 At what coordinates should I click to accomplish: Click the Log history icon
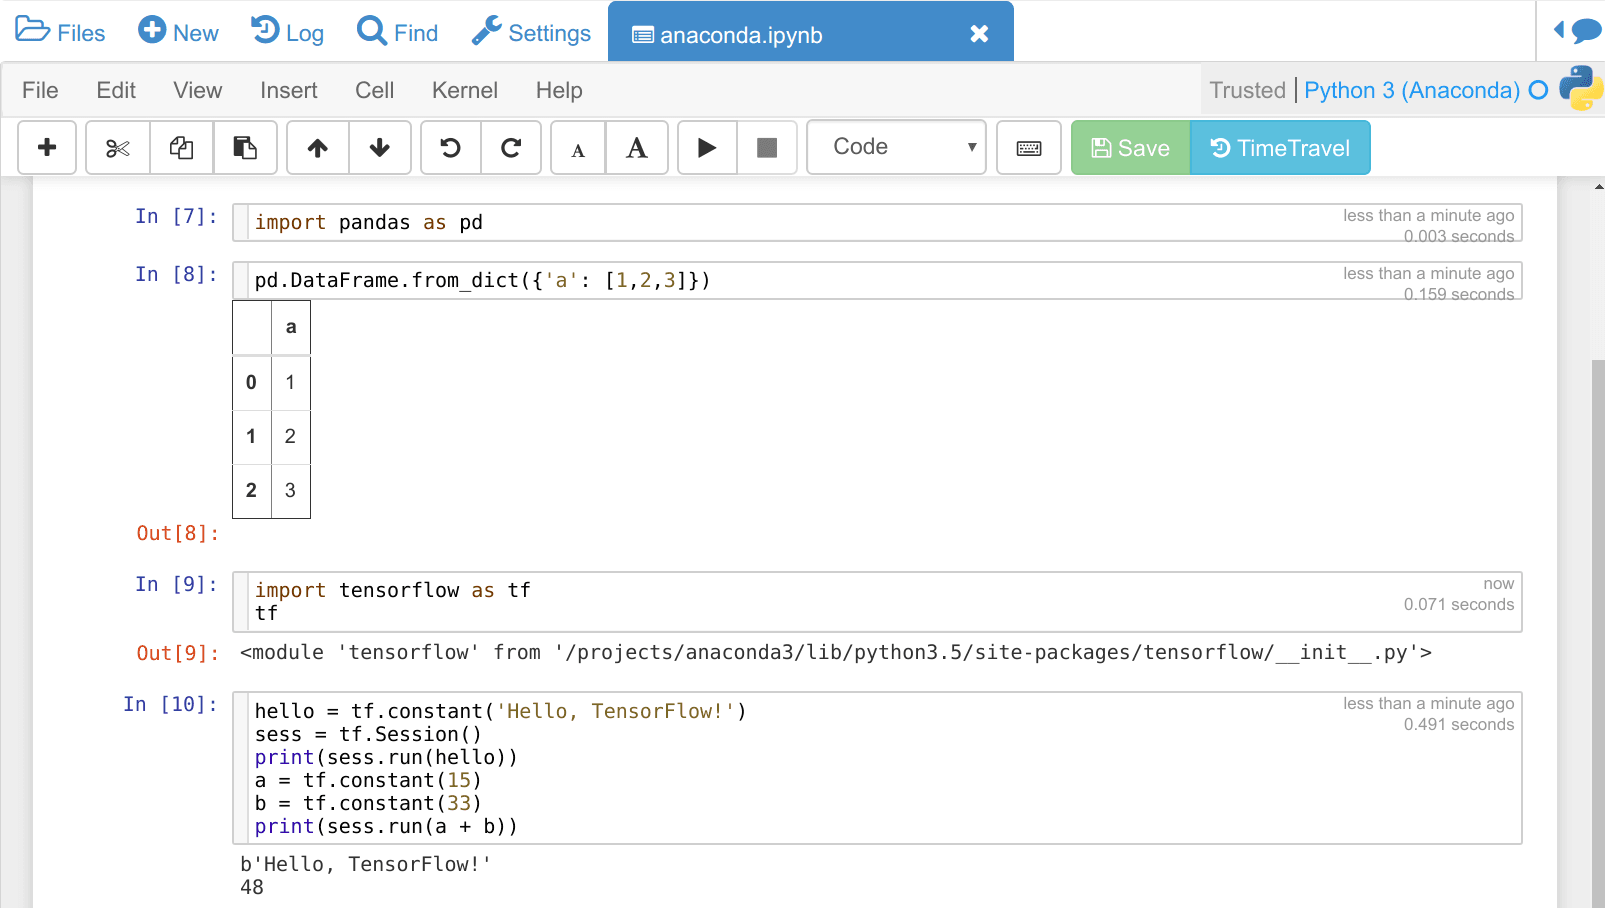(x=287, y=31)
